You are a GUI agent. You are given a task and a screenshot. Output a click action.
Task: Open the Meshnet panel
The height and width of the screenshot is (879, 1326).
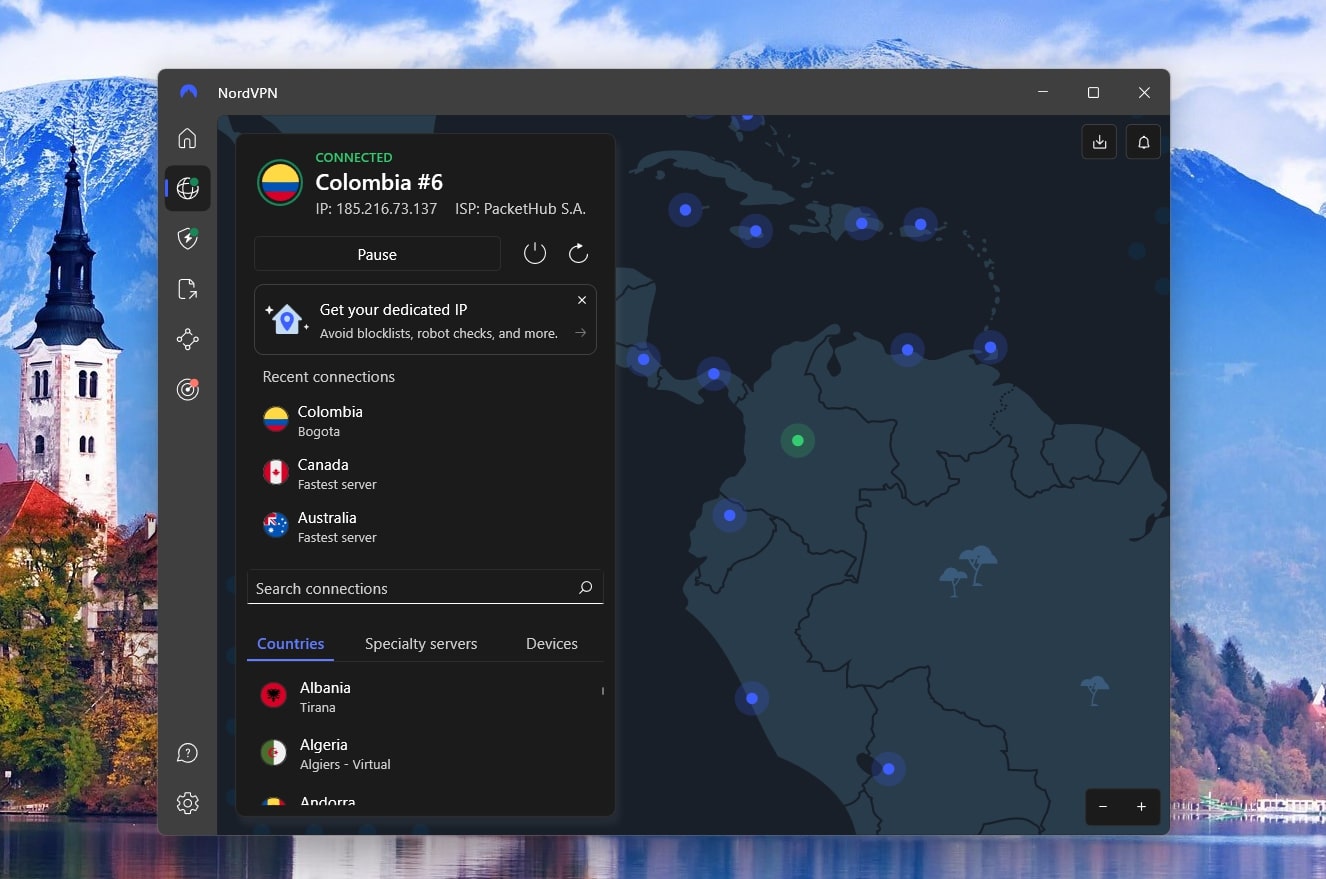click(188, 340)
